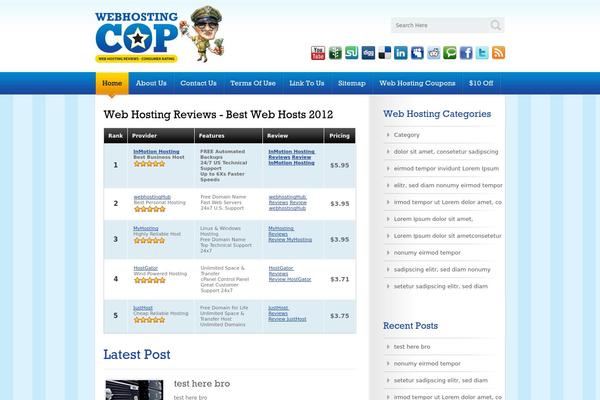Open the StumbleUpon social icon
The width and height of the screenshot is (600, 400).
(x=351, y=53)
